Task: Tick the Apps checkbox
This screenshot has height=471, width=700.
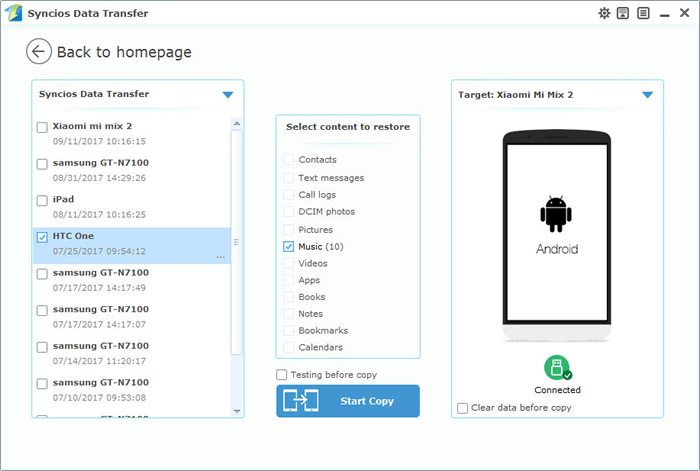Action: (288, 280)
